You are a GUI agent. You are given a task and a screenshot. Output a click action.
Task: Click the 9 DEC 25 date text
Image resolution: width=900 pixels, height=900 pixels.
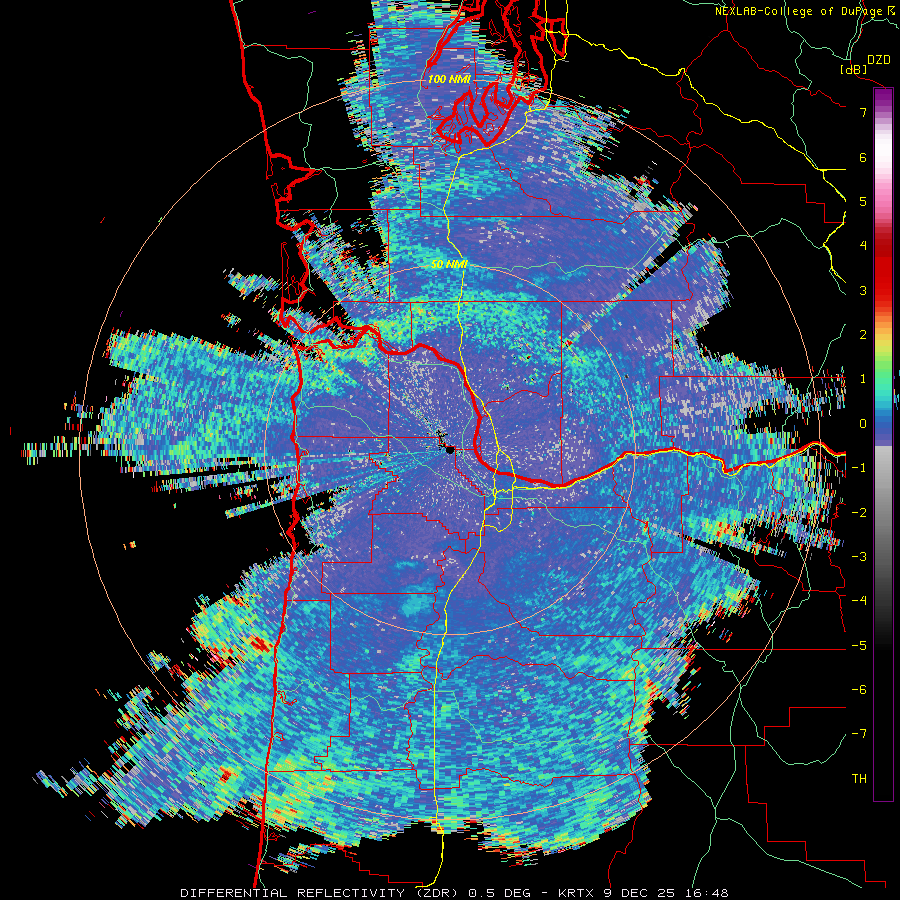click(641, 893)
